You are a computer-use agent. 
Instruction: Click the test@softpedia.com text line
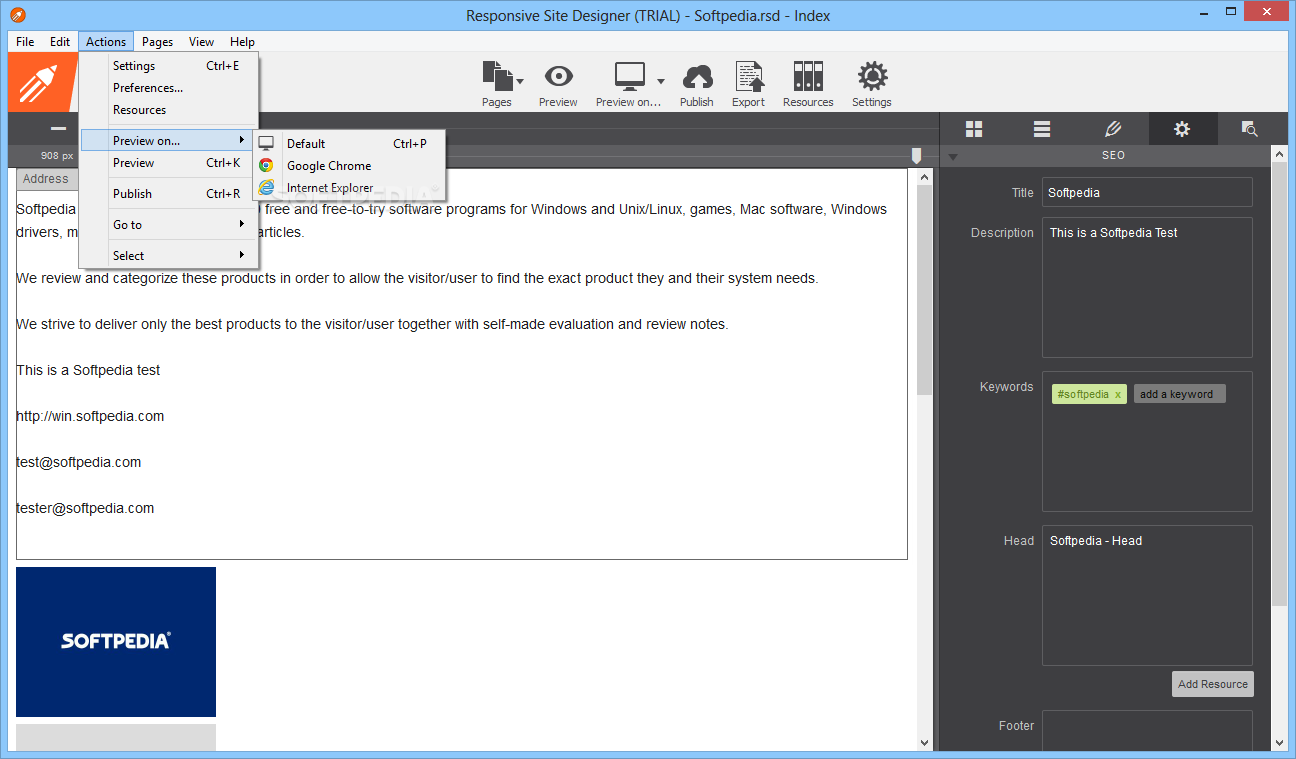pos(79,462)
